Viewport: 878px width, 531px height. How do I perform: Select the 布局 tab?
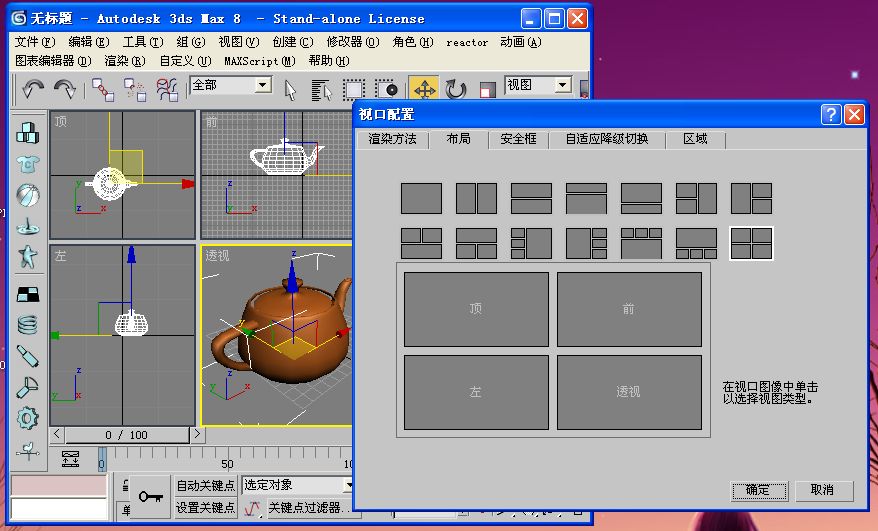click(459, 138)
